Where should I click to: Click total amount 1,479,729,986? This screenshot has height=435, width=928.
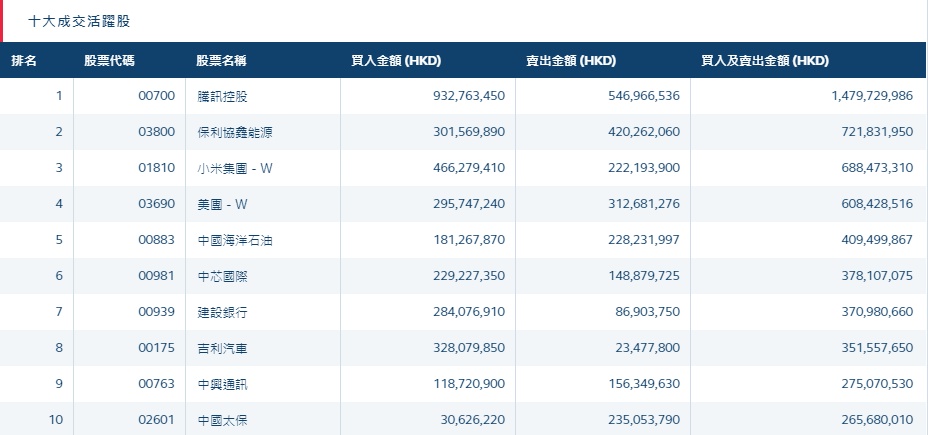click(872, 96)
